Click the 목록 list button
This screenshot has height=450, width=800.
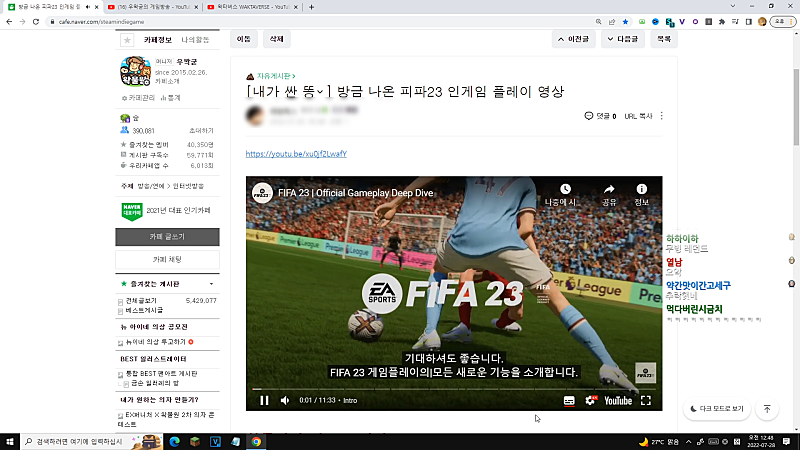664,39
